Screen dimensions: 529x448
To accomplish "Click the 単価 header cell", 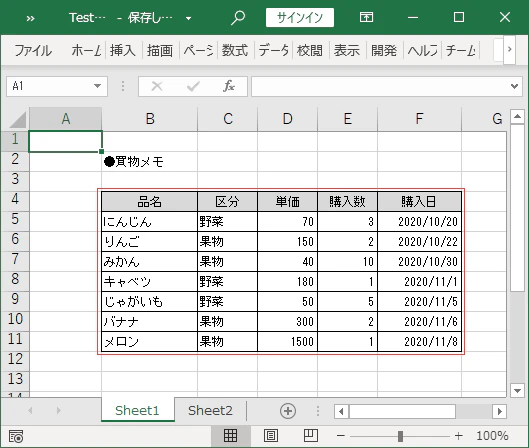I will (287, 202).
